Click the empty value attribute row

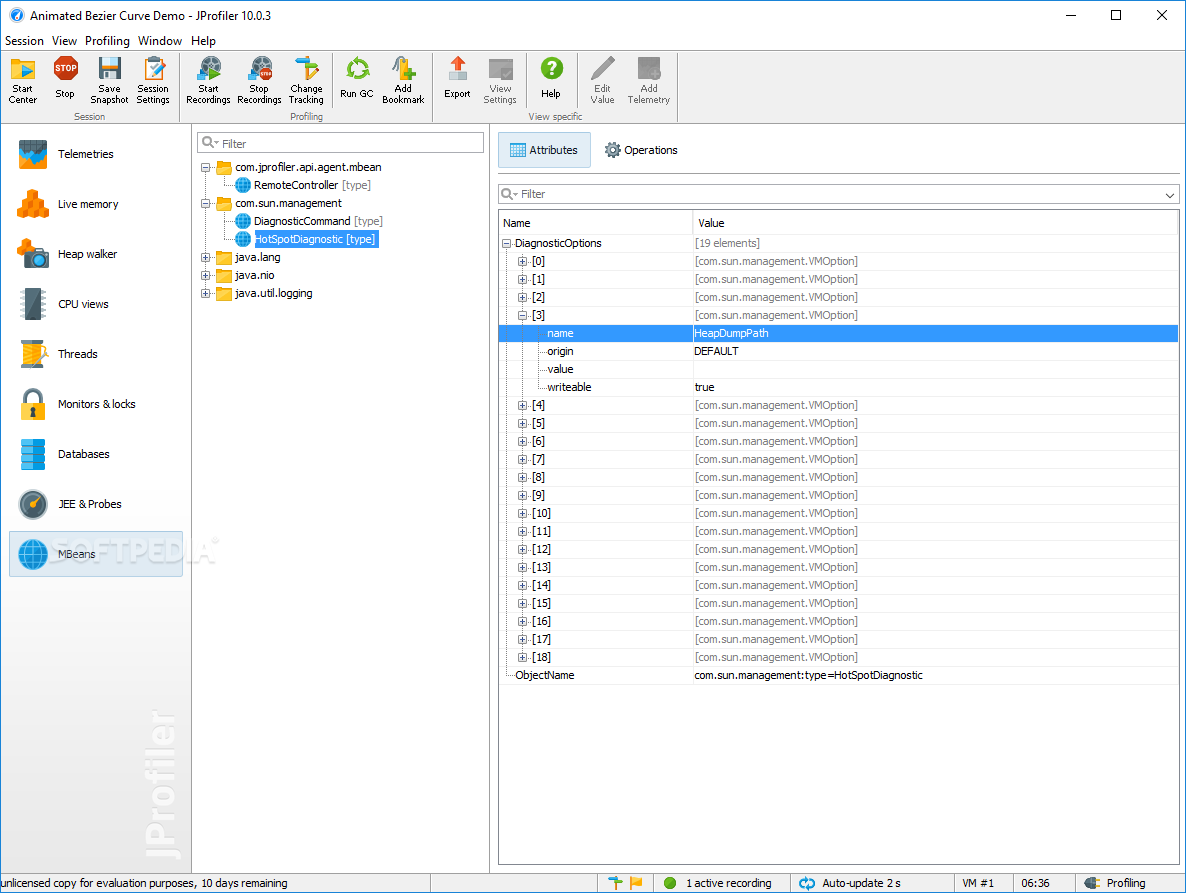click(x=838, y=370)
